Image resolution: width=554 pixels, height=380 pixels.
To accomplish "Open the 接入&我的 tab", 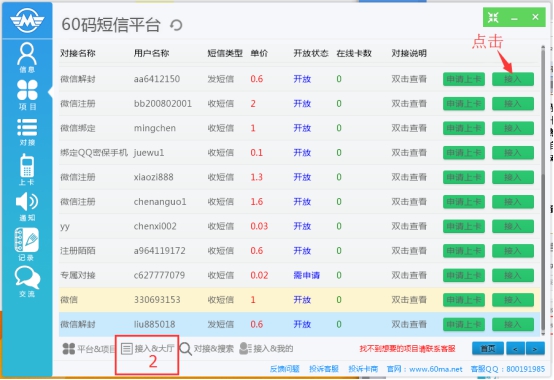I will click(x=266, y=349).
